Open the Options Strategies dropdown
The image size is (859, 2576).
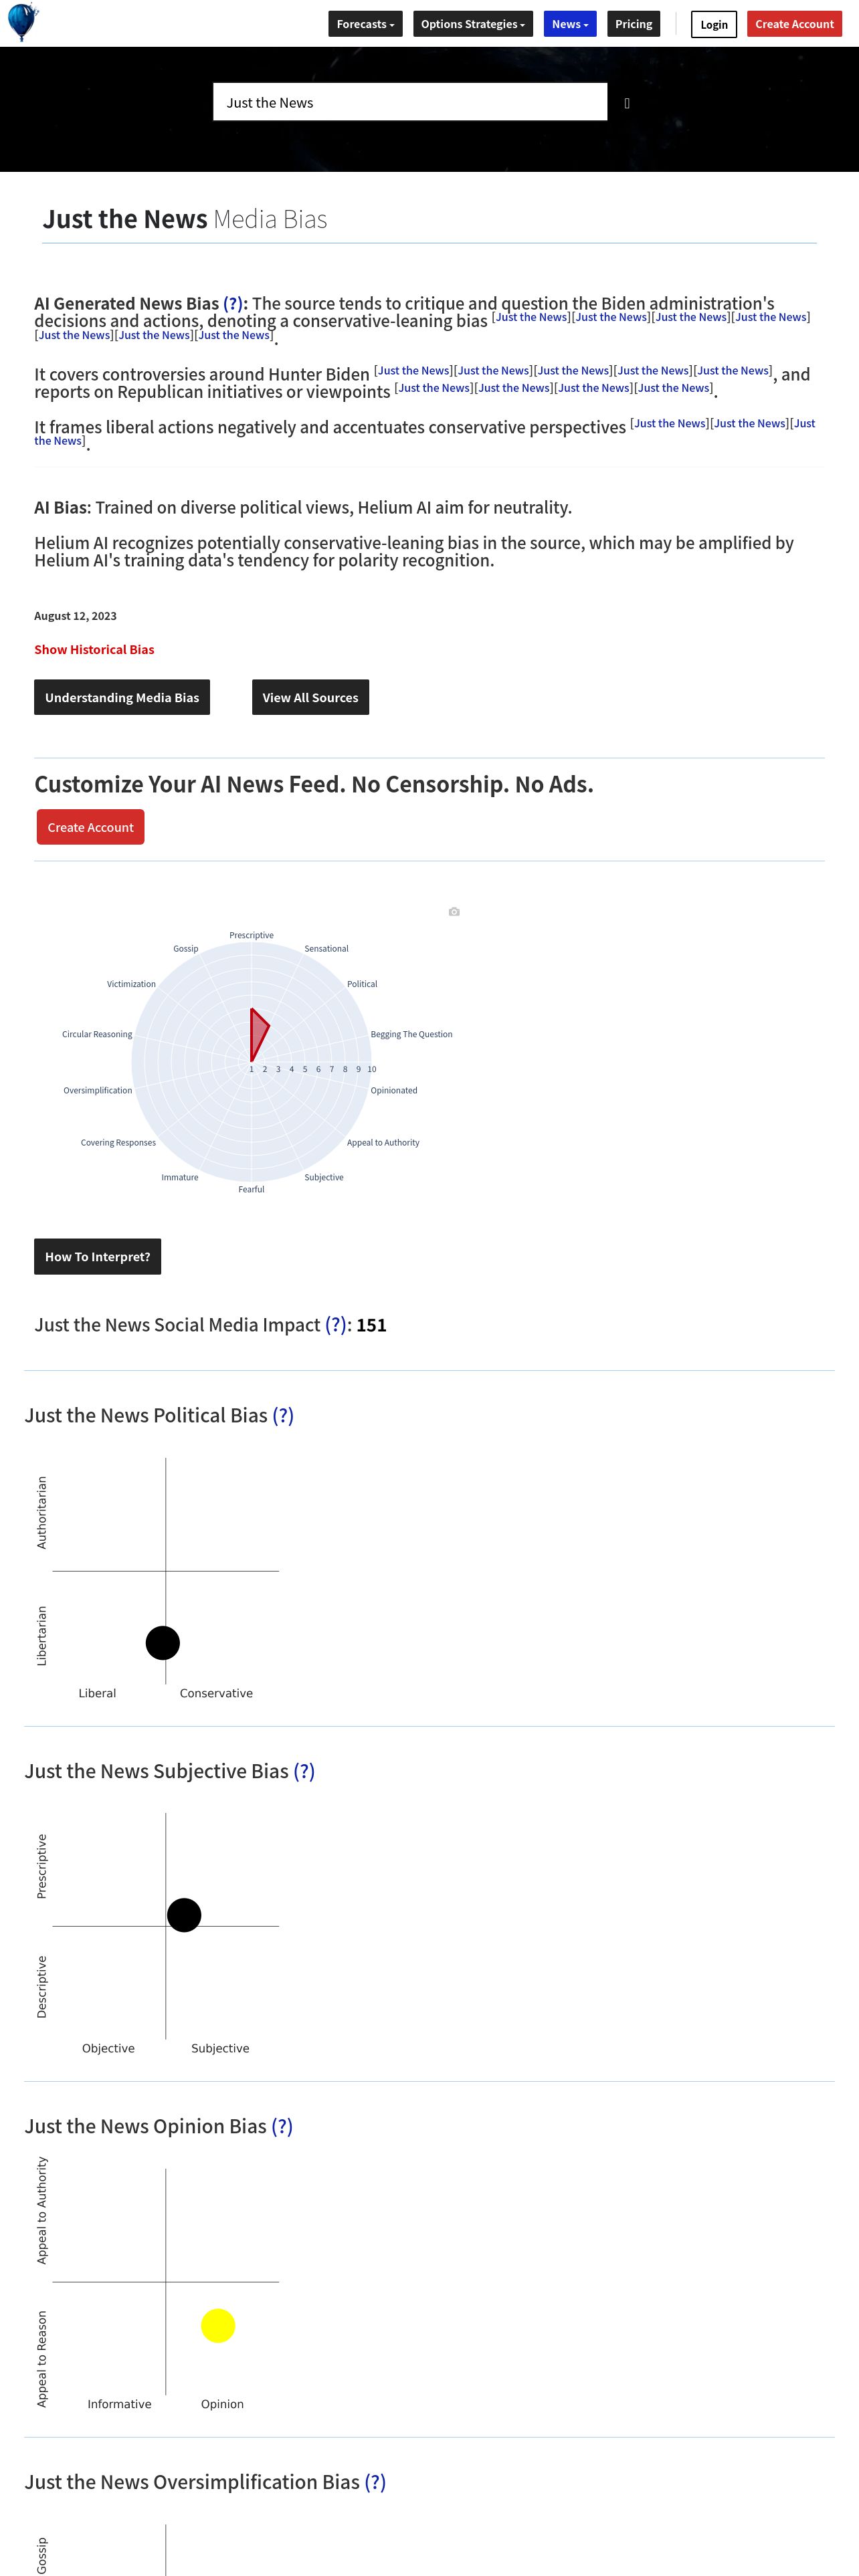472,24
